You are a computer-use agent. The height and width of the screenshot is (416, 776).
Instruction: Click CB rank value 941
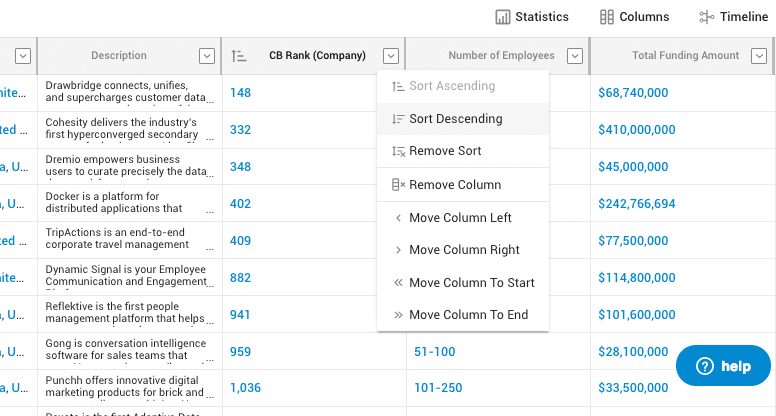[240, 315]
